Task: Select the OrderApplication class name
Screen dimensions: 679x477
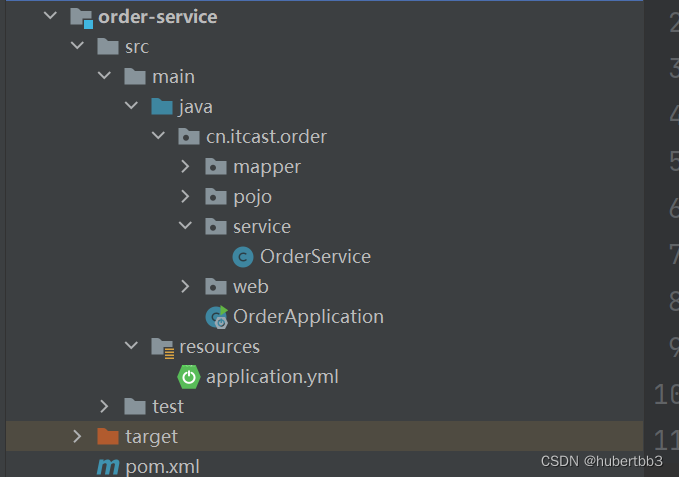Action: [308, 317]
